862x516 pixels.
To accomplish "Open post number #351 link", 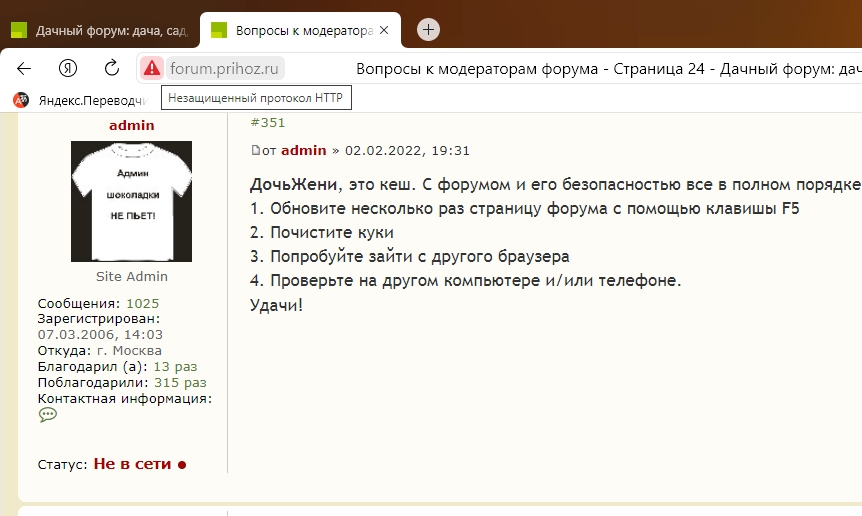I will tap(267, 123).
